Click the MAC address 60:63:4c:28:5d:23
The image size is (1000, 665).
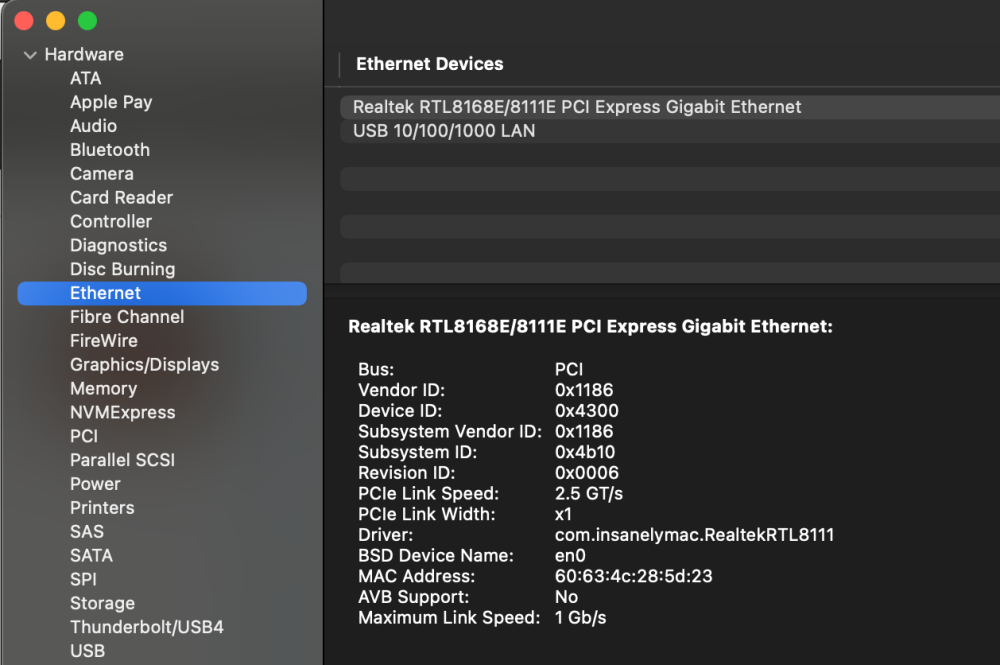point(633,576)
